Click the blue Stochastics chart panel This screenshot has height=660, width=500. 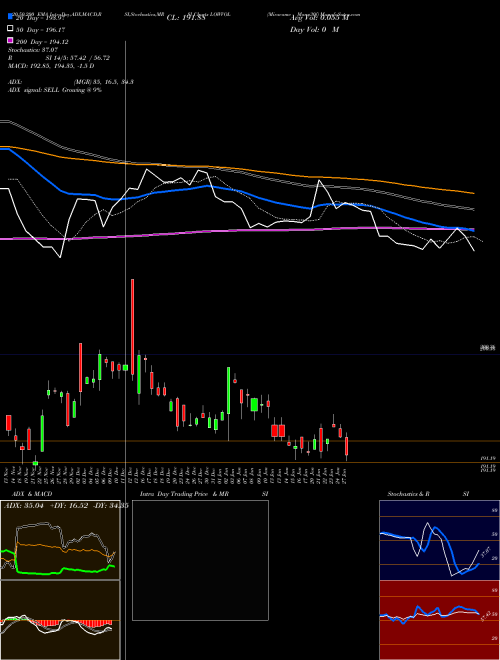tap(439, 540)
